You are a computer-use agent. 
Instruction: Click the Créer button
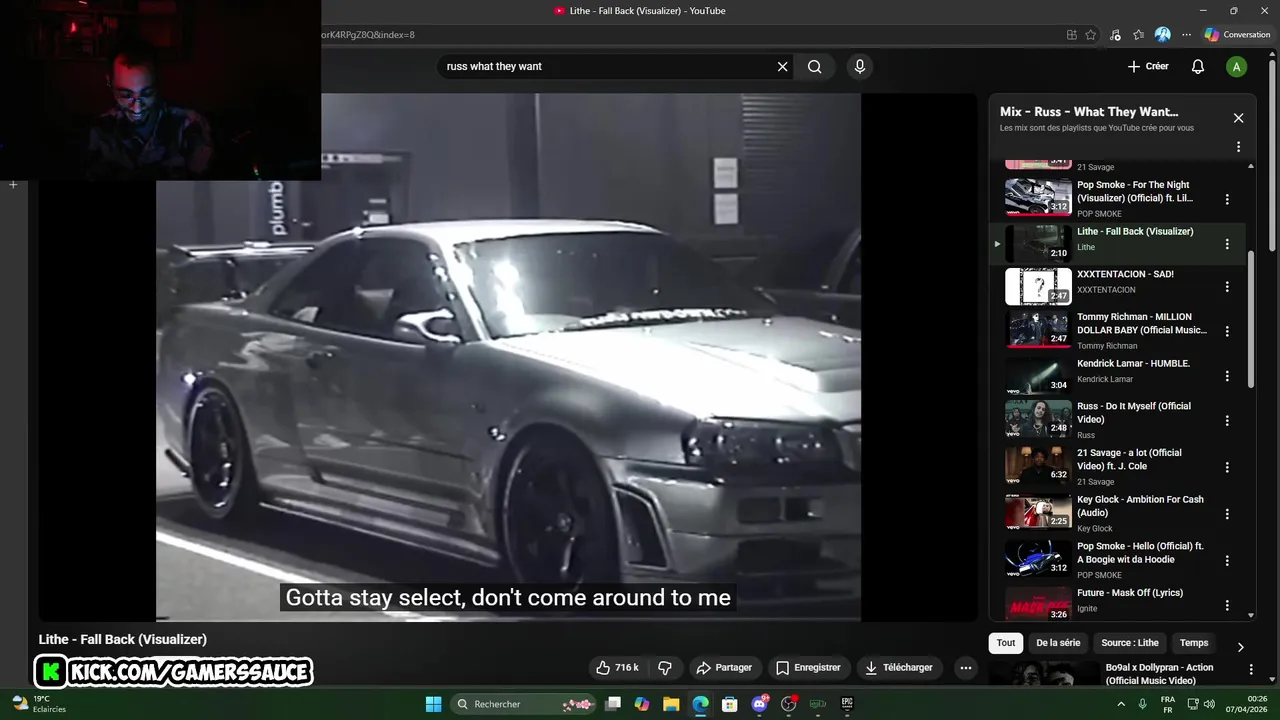click(1148, 66)
